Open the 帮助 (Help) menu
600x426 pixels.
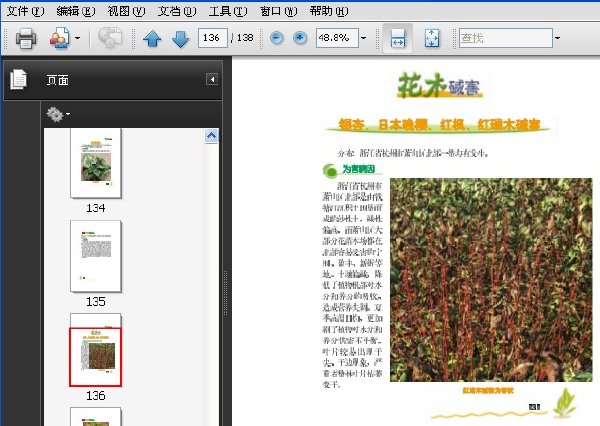(x=329, y=11)
